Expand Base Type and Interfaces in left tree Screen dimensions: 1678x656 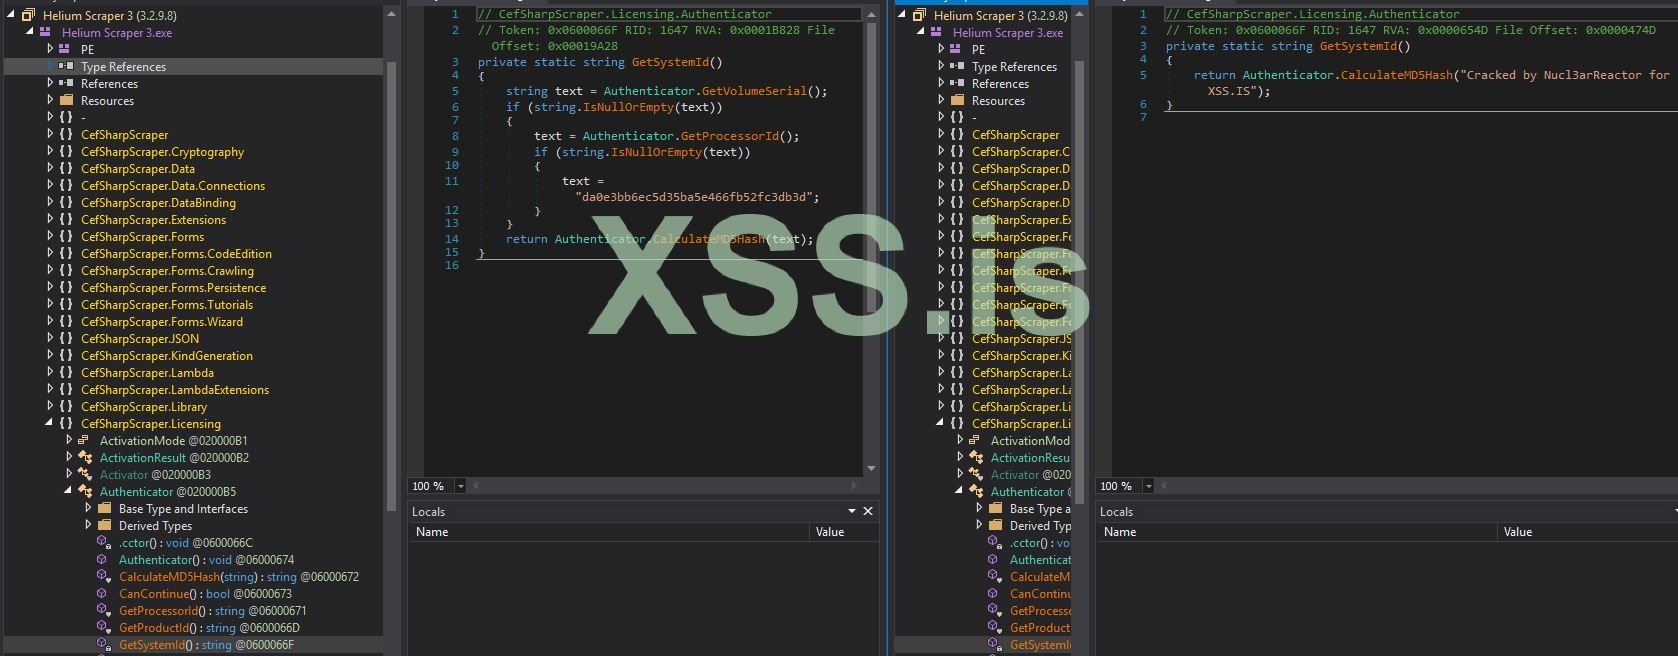tap(88, 508)
